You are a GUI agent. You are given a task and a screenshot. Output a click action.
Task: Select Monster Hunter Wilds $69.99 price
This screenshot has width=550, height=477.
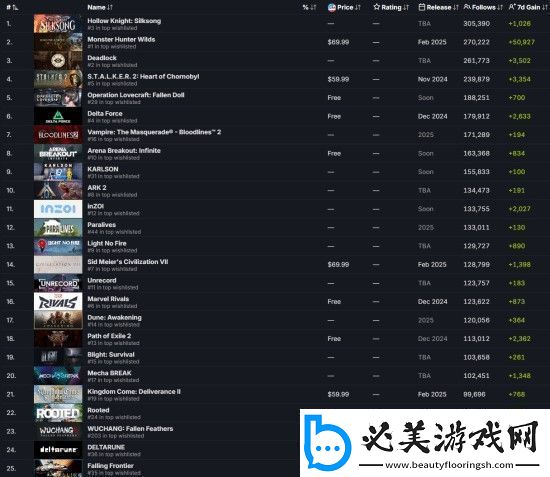pos(338,42)
